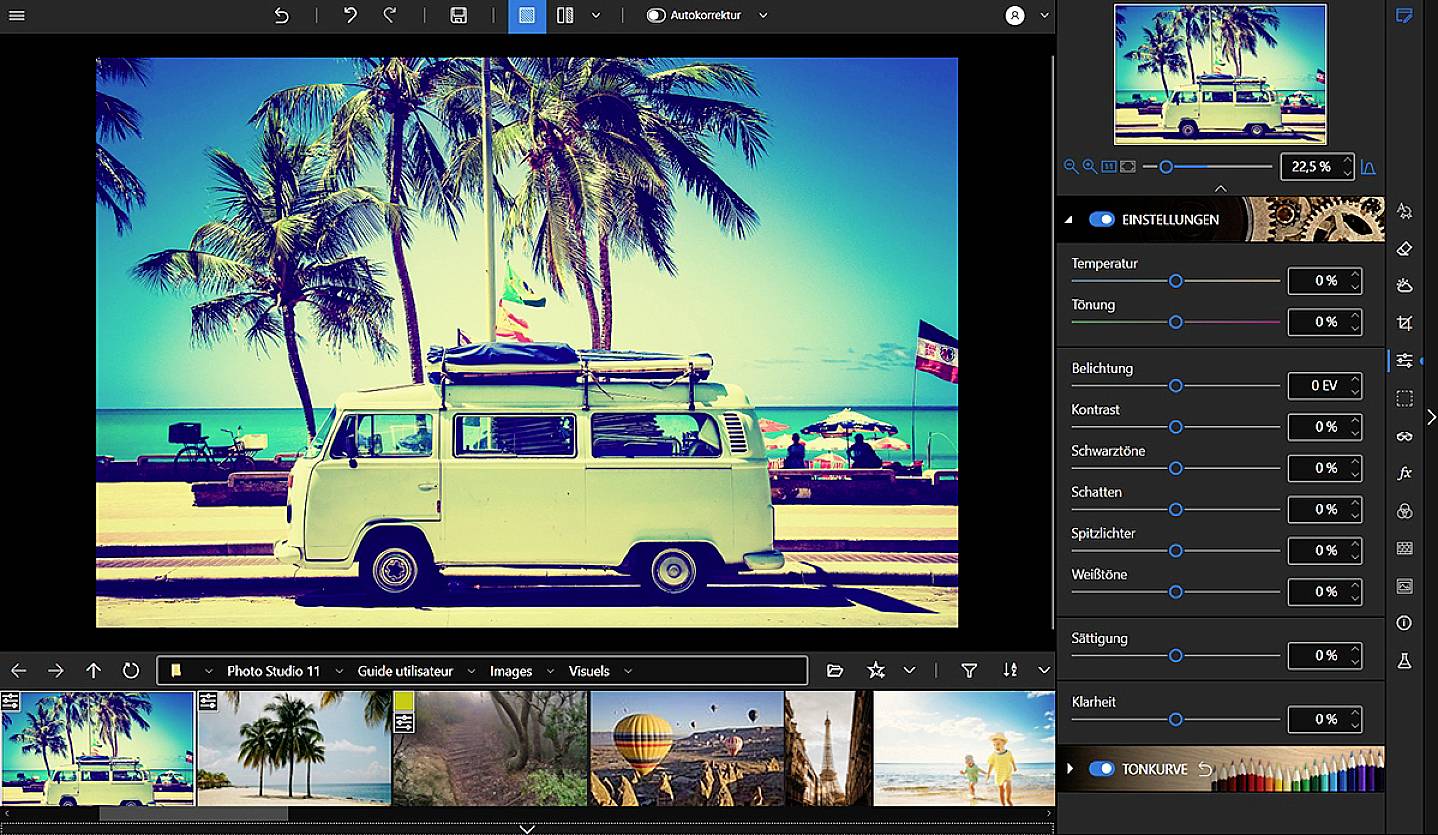The width and height of the screenshot is (1438, 835).
Task: Click the favorites star icon
Action: [876, 671]
